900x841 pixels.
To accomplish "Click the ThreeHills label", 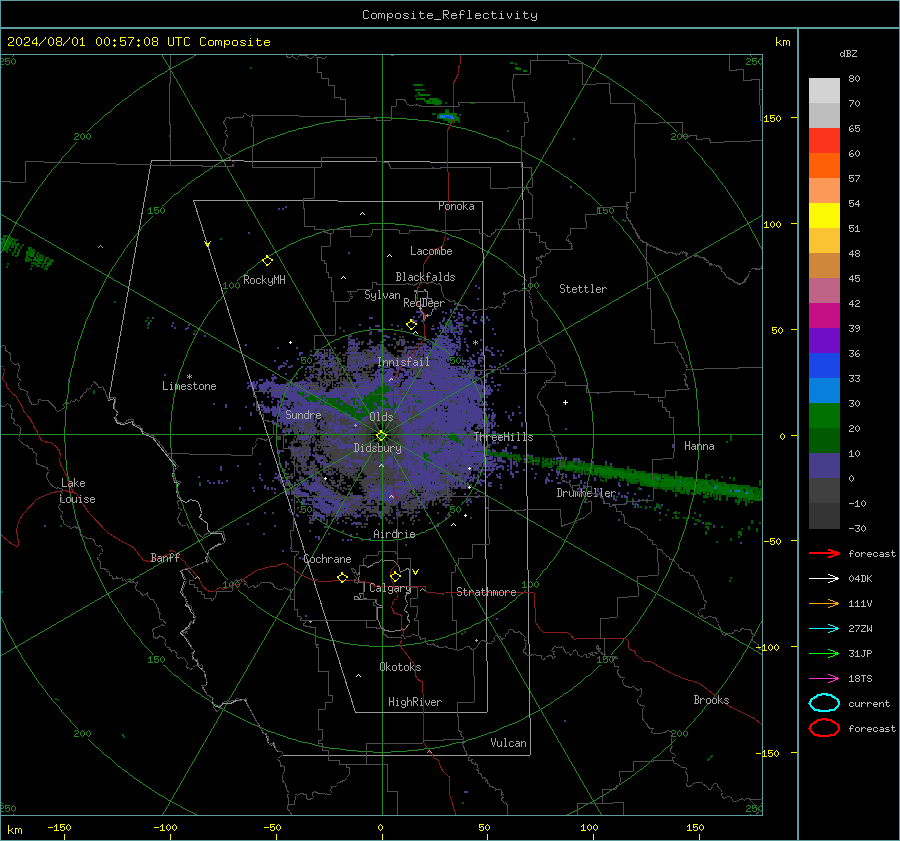I will pos(503,437).
